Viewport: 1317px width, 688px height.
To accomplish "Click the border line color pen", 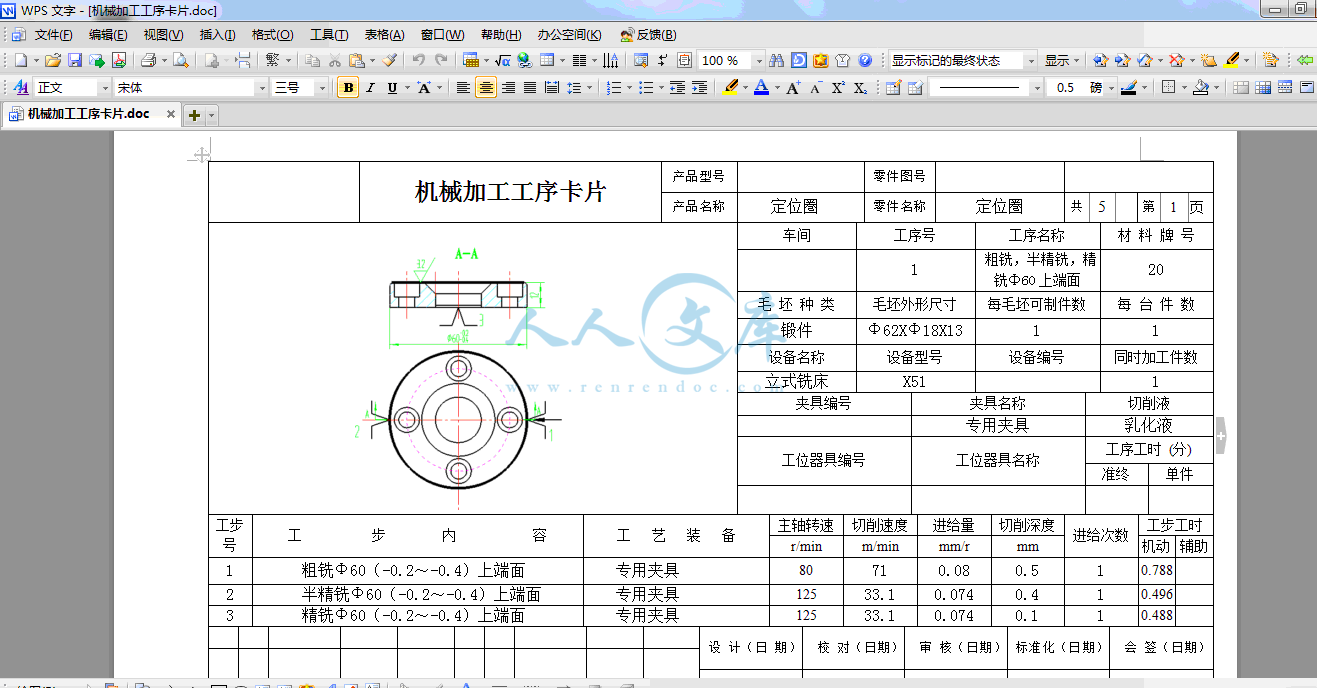I will [1129, 88].
